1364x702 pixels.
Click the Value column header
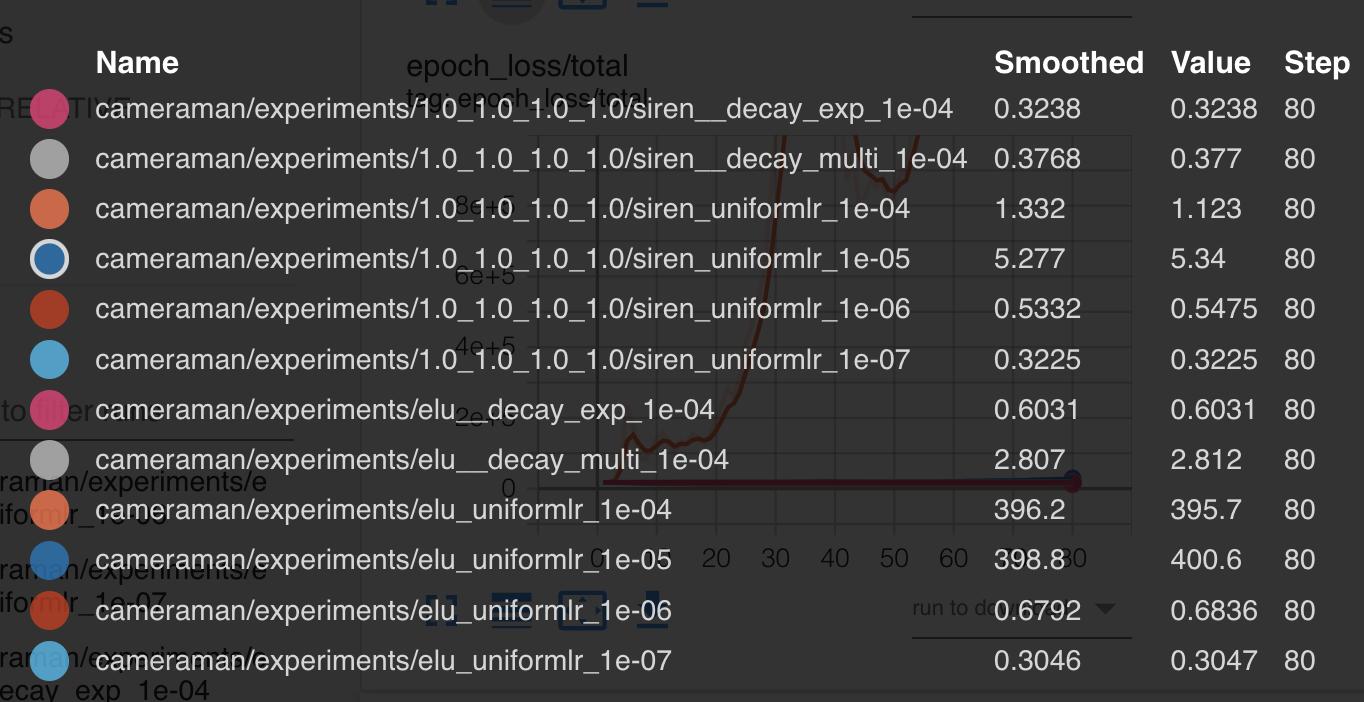pos(1211,62)
